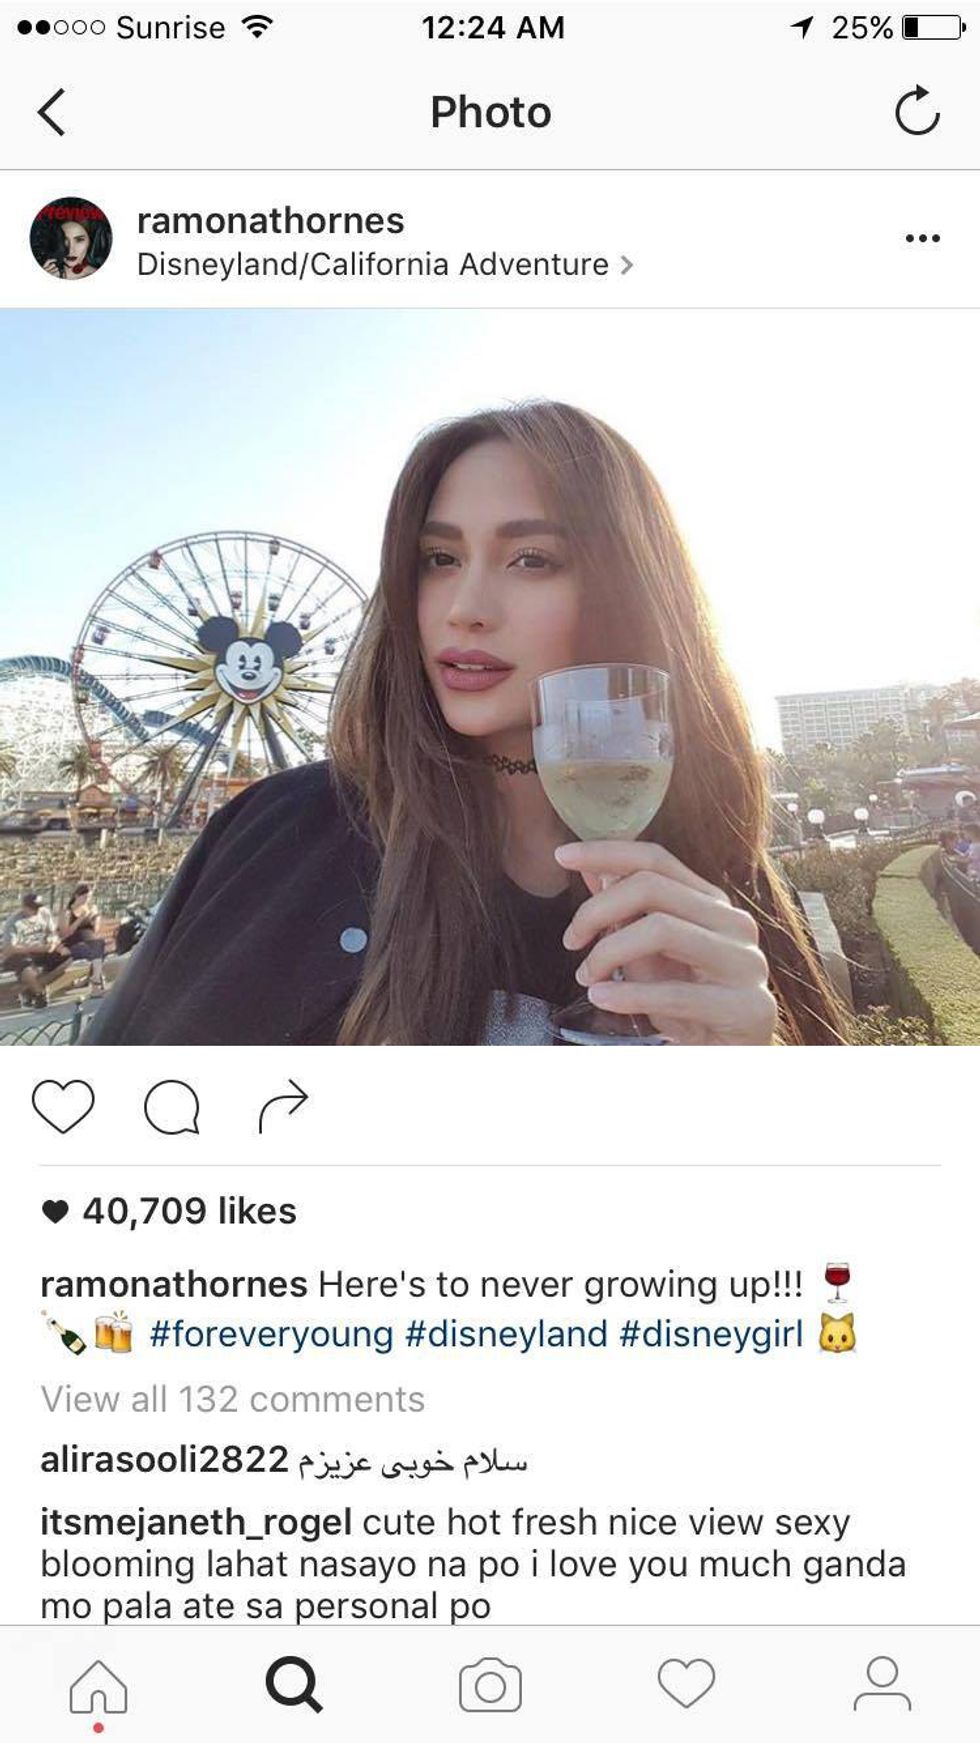Screen dimensions: 980x1743
Task: Expand View all 132 comments
Action: point(233,1399)
